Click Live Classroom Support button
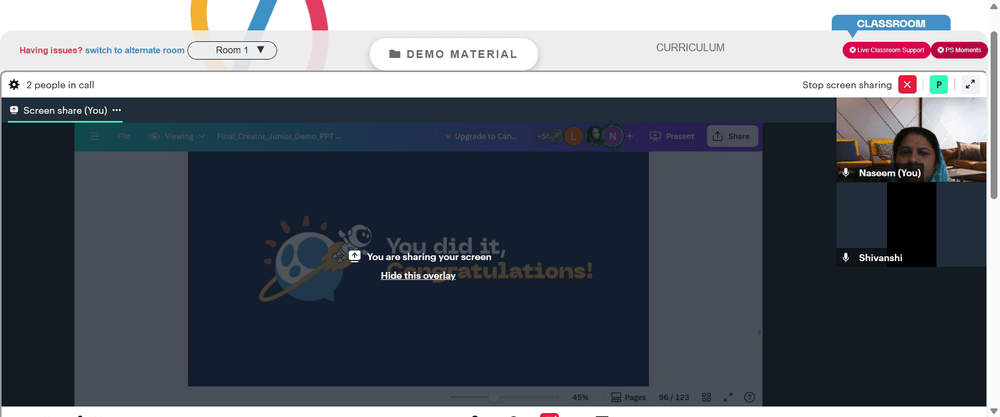The width and height of the screenshot is (1000, 417). click(x=886, y=50)
